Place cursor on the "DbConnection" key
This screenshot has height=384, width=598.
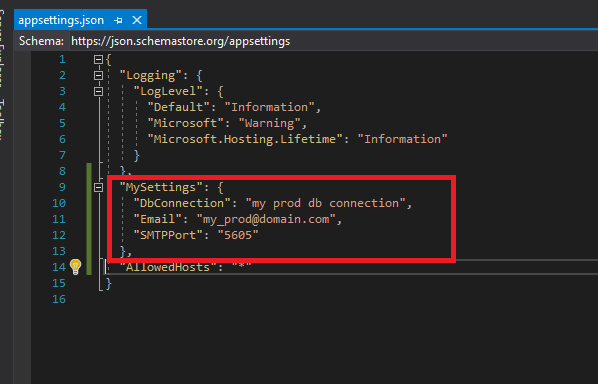(x=182, y=203)
